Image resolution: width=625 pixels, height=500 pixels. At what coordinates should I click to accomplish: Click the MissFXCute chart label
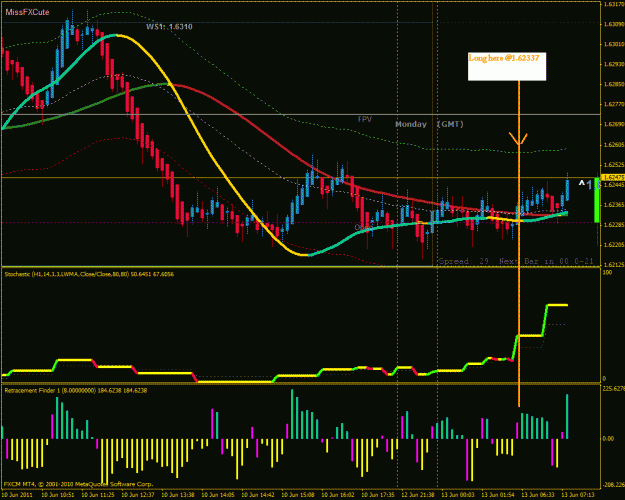point(27,12)
